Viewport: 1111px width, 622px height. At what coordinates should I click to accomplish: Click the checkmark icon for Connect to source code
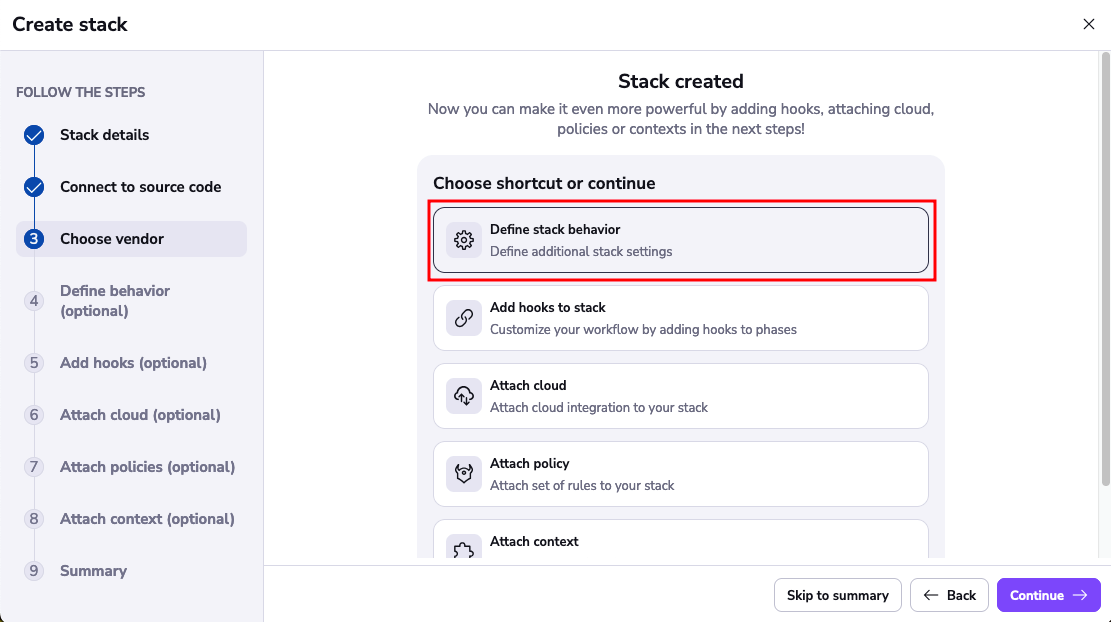[34, 187]
